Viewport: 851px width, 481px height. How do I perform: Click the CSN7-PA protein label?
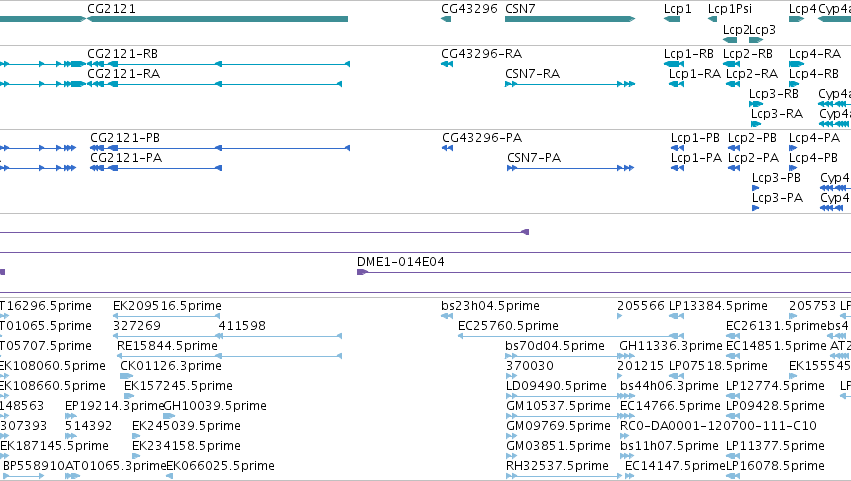[x=534, y=158]
